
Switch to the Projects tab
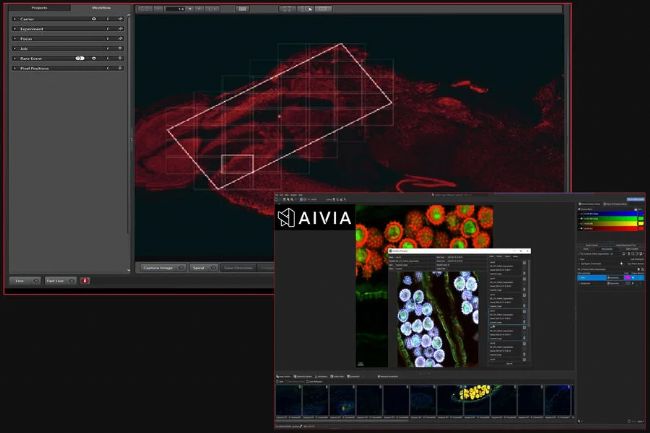(x=39, y=8)
